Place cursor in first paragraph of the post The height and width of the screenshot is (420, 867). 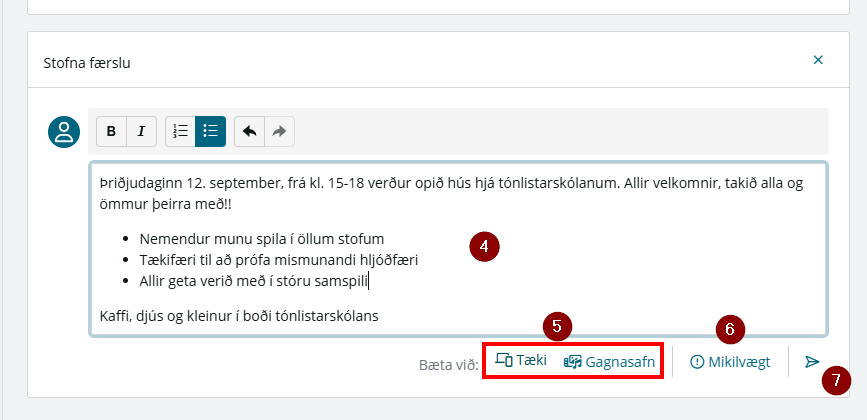point(451,193)
